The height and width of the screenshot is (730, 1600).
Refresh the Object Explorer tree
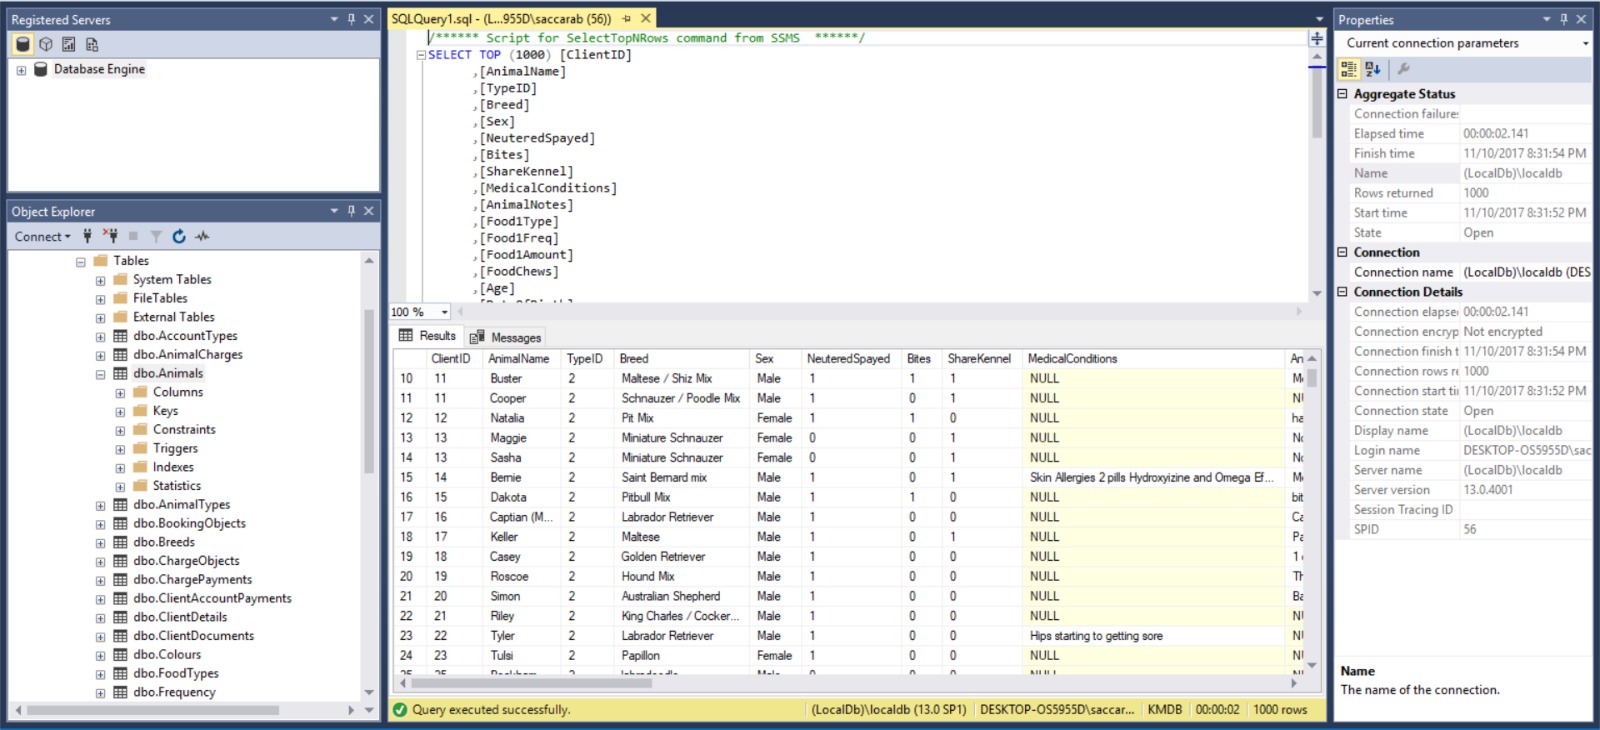click(x=179, y=236)
